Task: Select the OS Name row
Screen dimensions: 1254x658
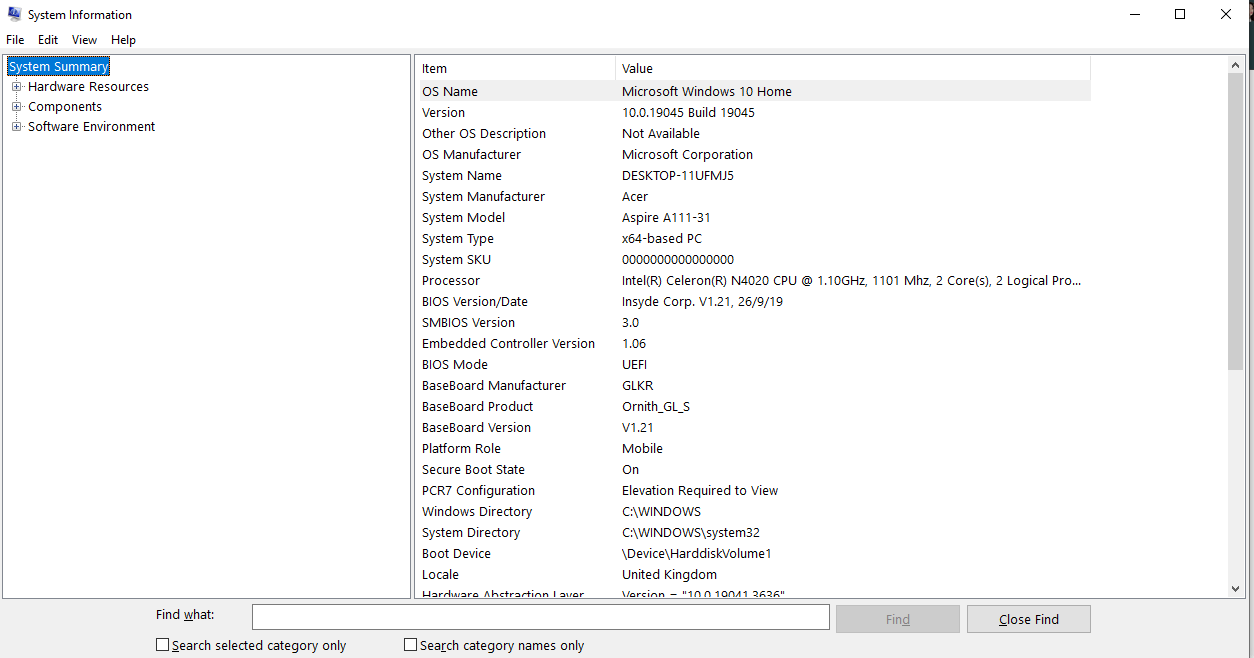Action: point(753,91)
